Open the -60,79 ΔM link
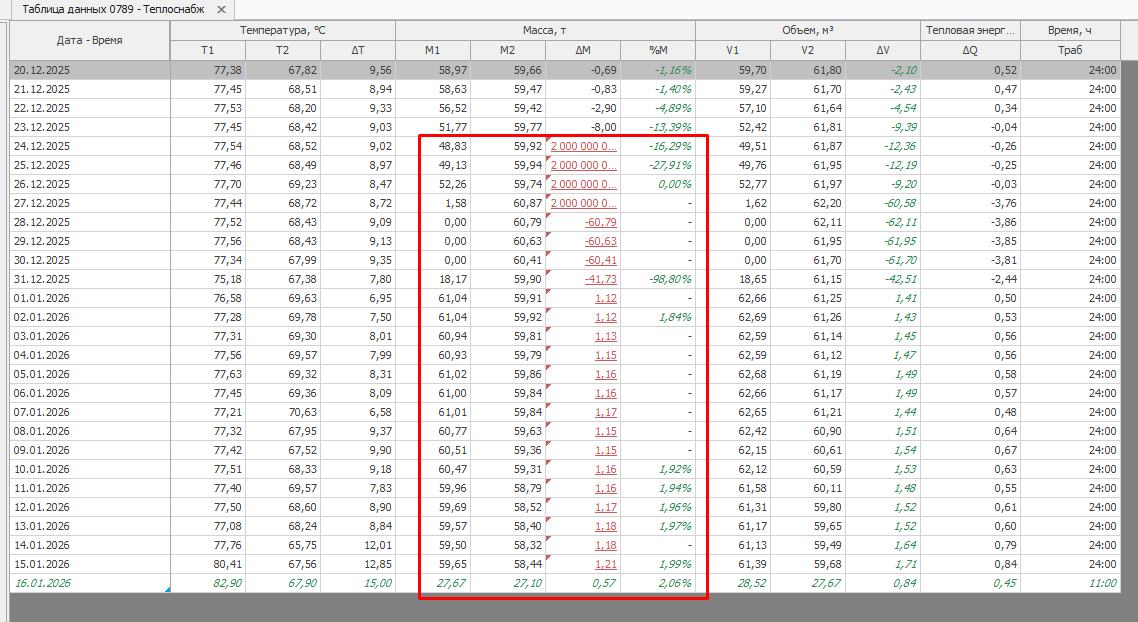Screen dimensions: 1138x622 (600, 222)
